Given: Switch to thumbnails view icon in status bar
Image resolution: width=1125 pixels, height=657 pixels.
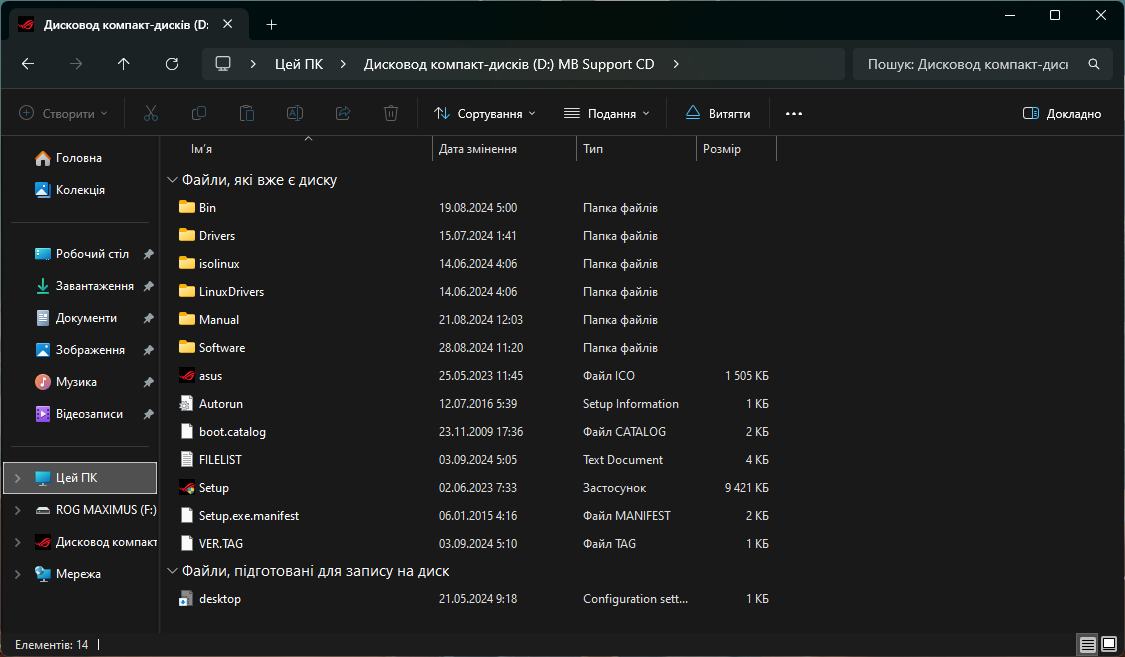Looking at the screenshot, I should [x=1109, y=644].
